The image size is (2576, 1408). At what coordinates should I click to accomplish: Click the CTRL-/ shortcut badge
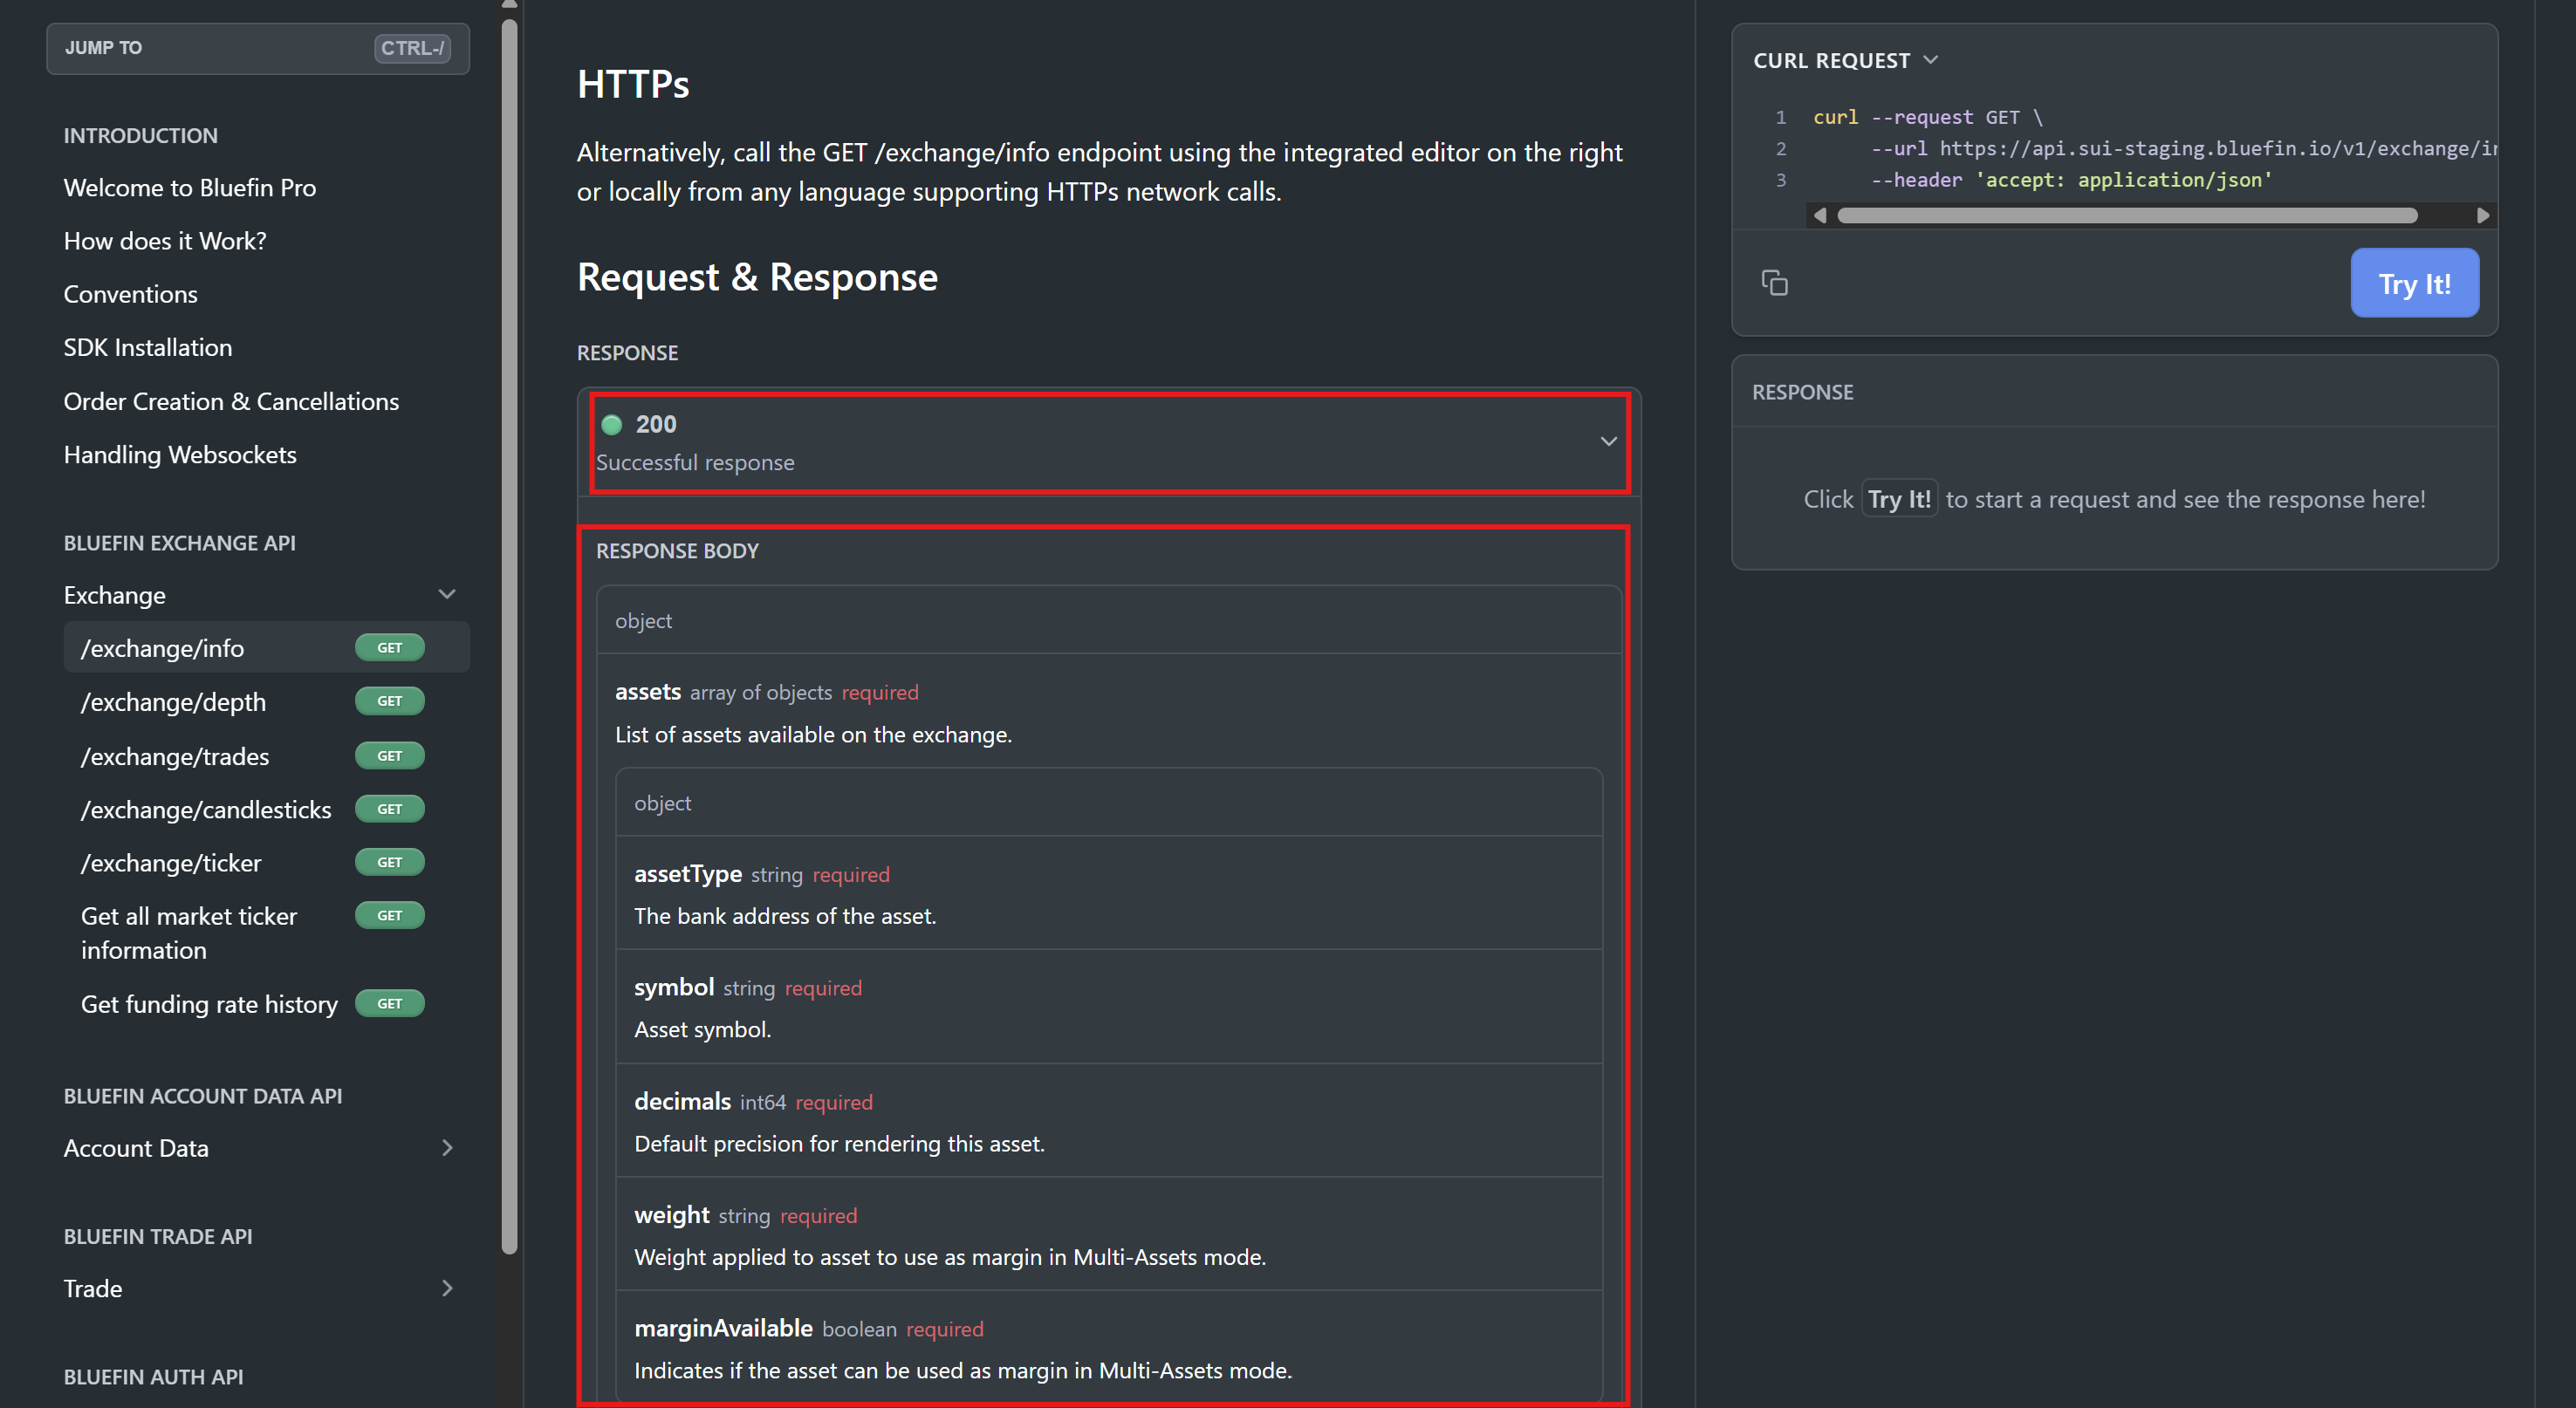(412, 48)
